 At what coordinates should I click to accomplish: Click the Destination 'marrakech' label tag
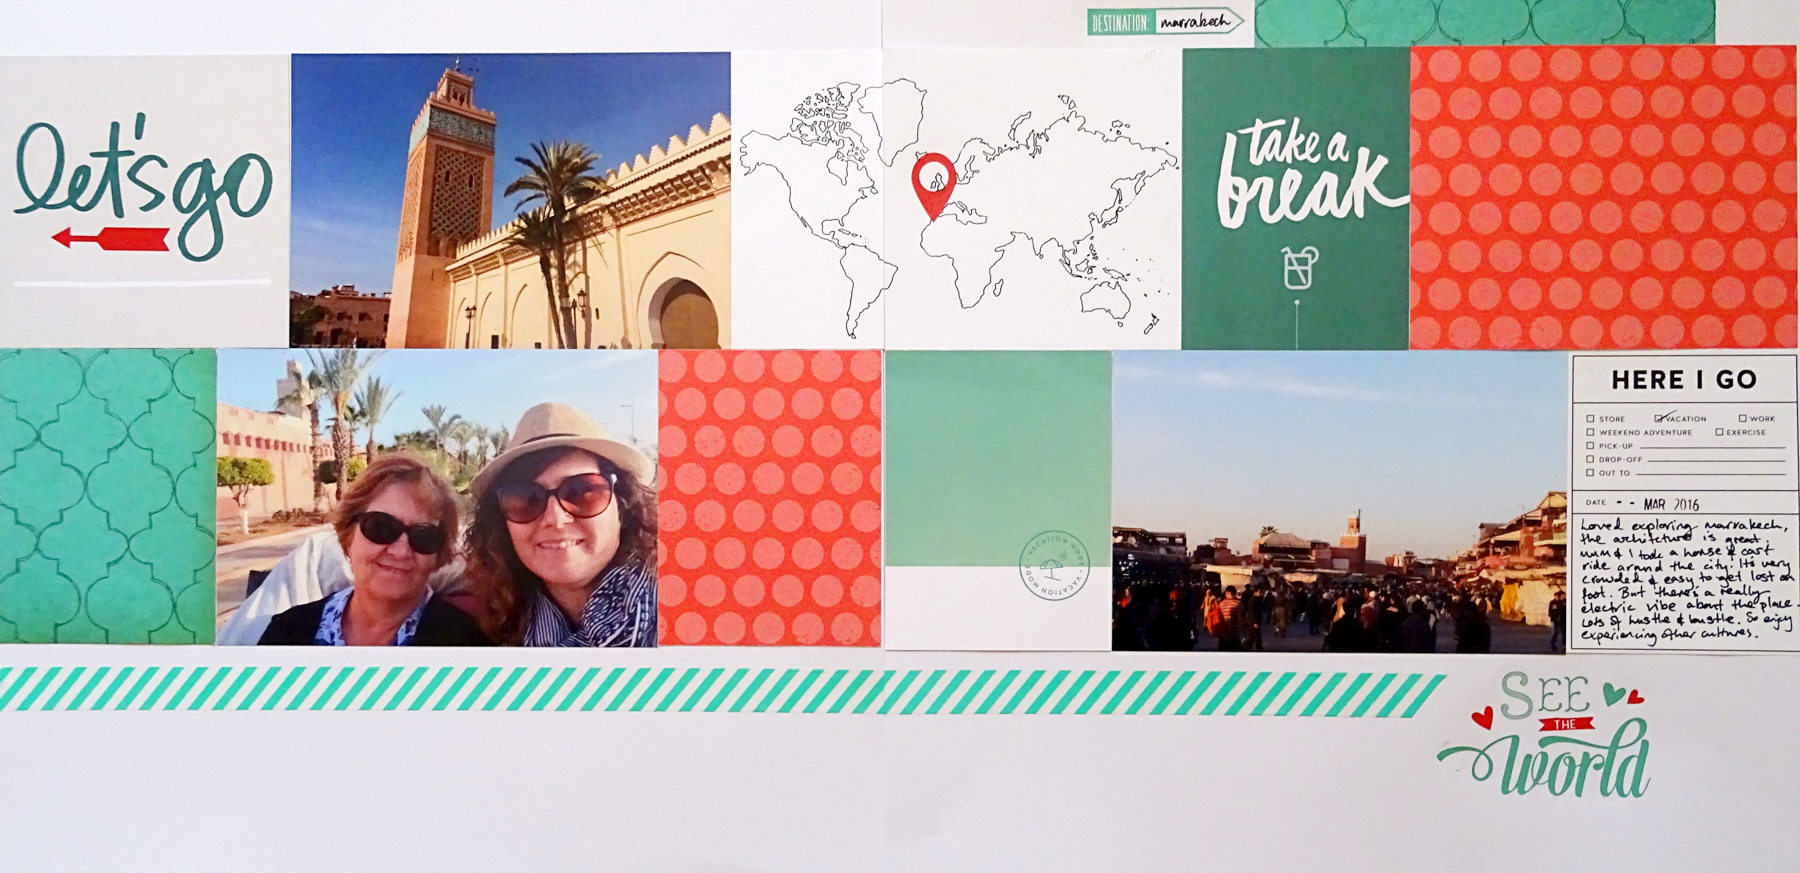(x=1164, y=22)
